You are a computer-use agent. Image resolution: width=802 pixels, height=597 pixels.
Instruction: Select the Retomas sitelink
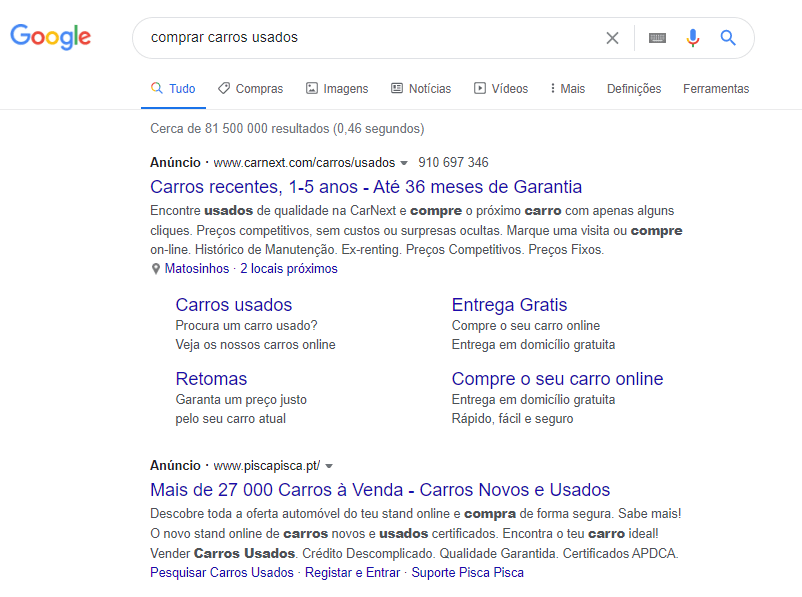click(x=211, y=379)
